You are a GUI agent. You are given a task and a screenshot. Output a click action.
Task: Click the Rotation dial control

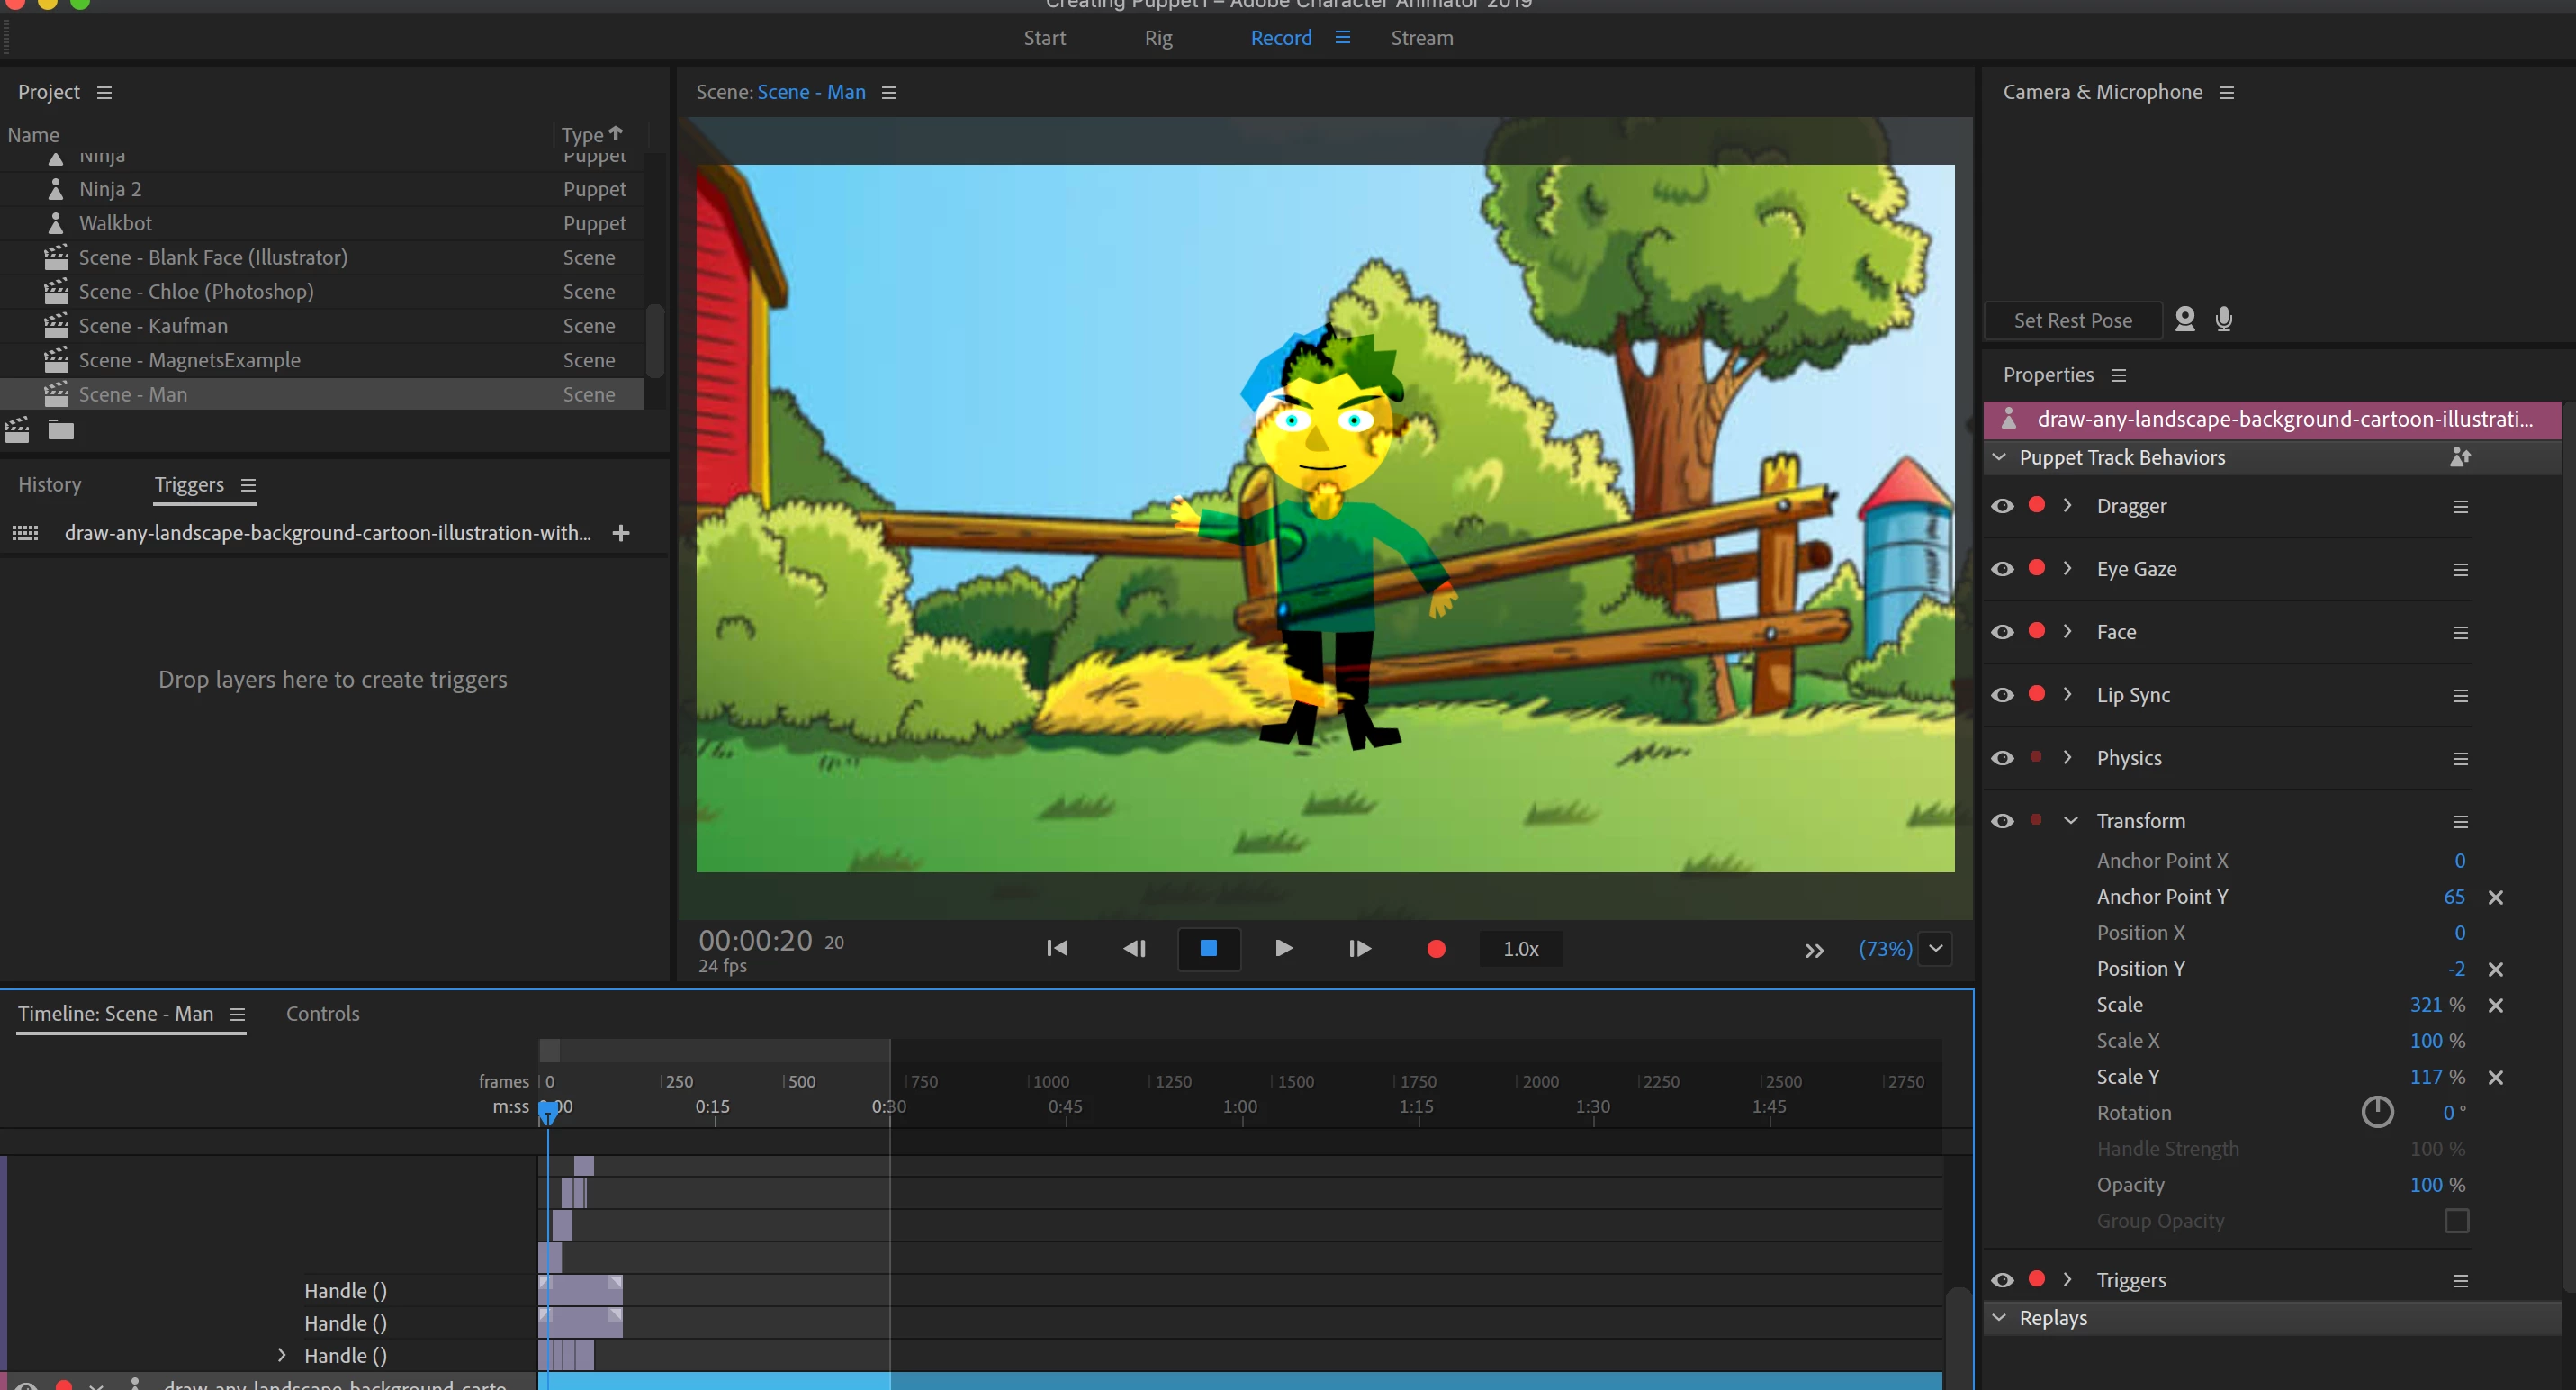click(2377, 1112)
